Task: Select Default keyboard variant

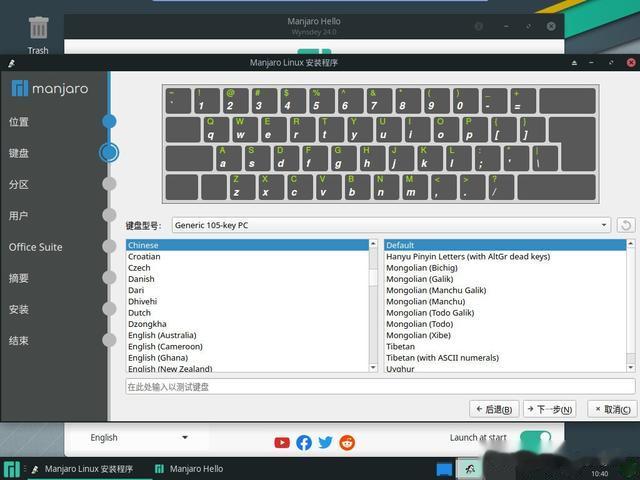Action: tap(505, 245)
